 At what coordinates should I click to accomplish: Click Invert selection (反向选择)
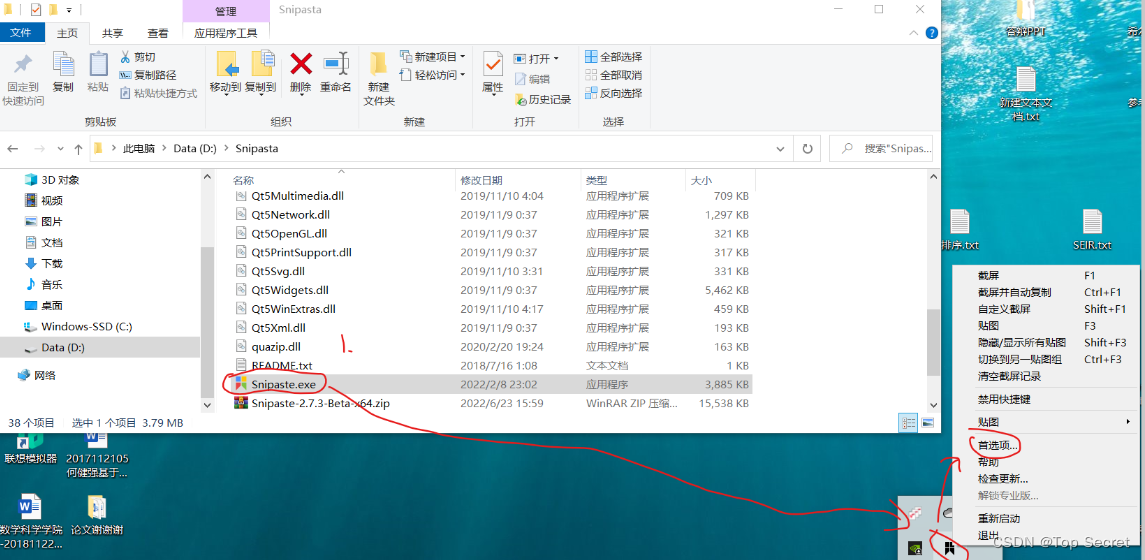(613, 93)
